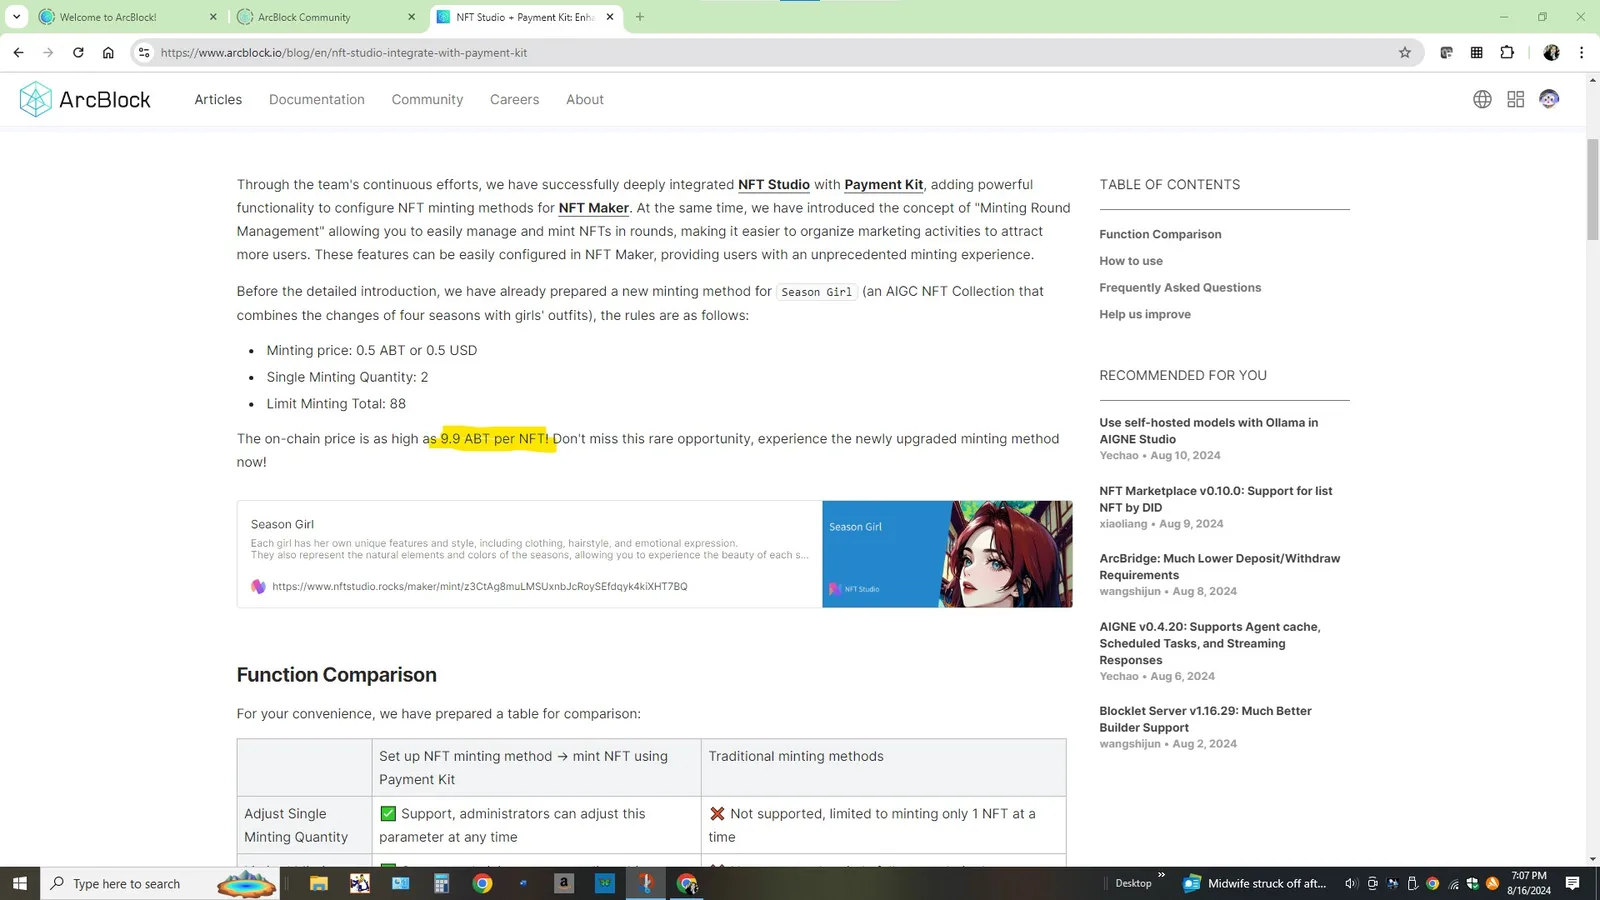The image size is (1600, 900).
Task: Click the Adjust Single Minting Quantity cell
Action: click(304, 825)
